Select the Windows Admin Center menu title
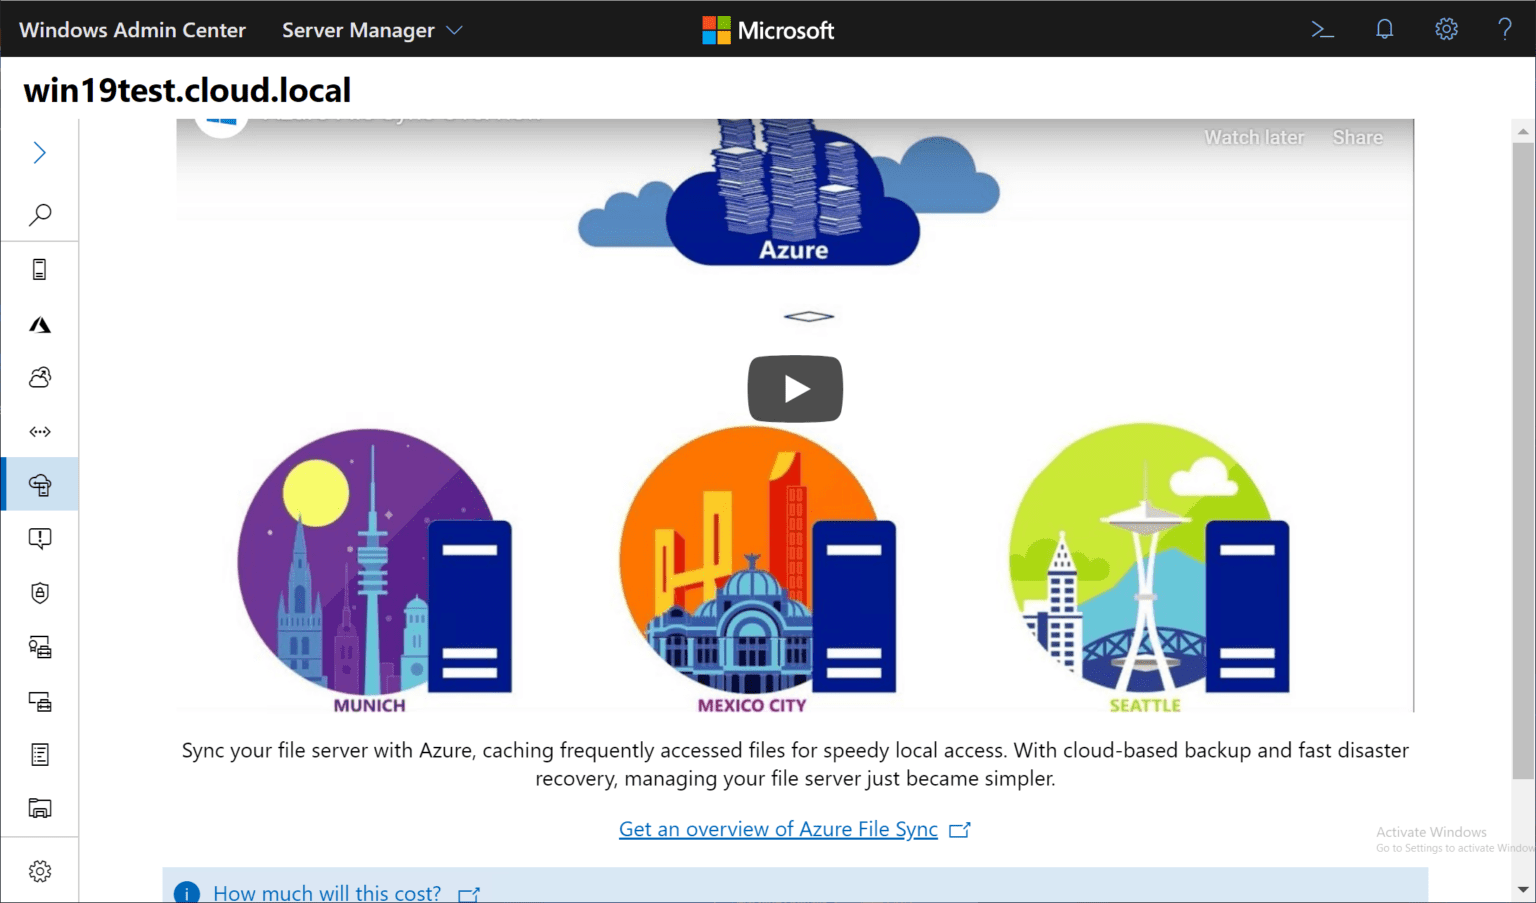 coord(131,29)
